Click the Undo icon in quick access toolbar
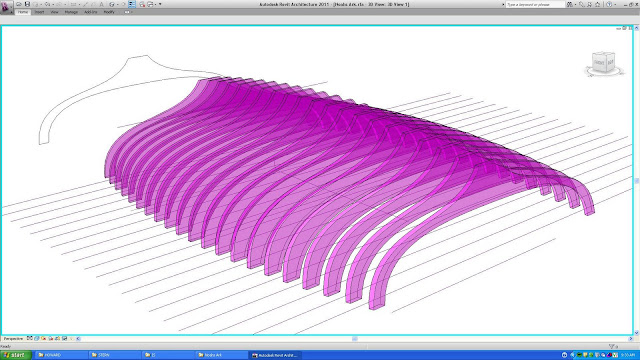The height and width of the screenshot is (360, 640). 47,4
